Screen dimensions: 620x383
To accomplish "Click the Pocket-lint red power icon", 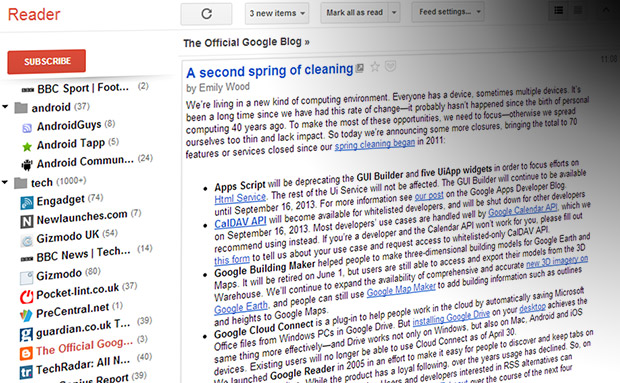I will click(x=26, y=296).
